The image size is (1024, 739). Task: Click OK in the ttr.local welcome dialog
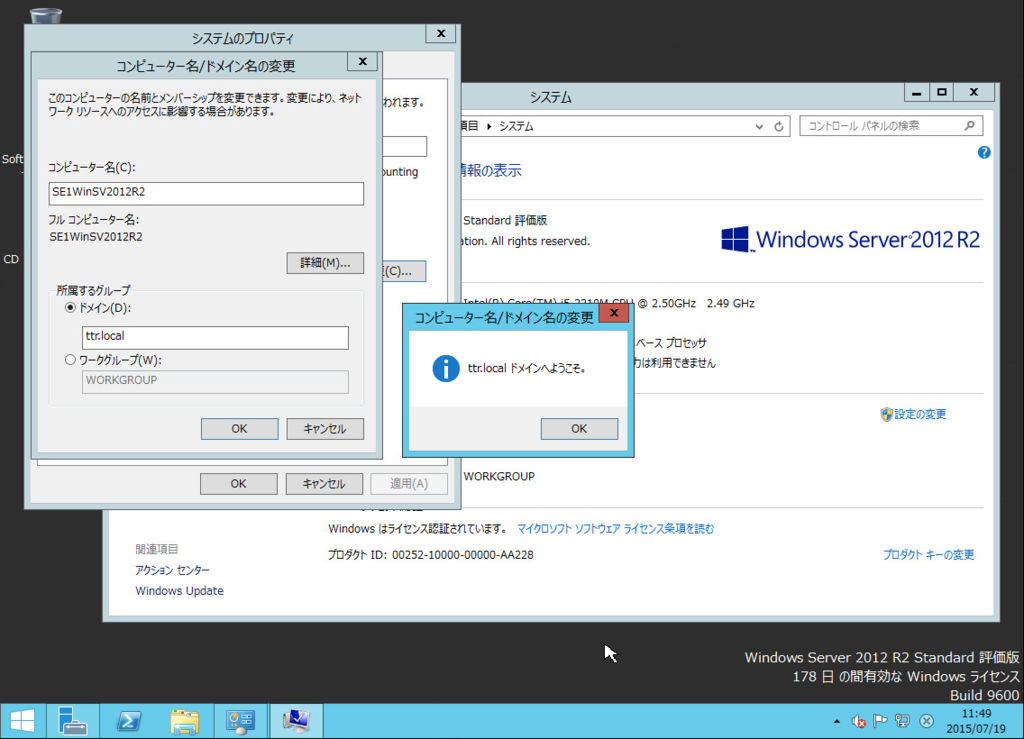click(579, 429)
